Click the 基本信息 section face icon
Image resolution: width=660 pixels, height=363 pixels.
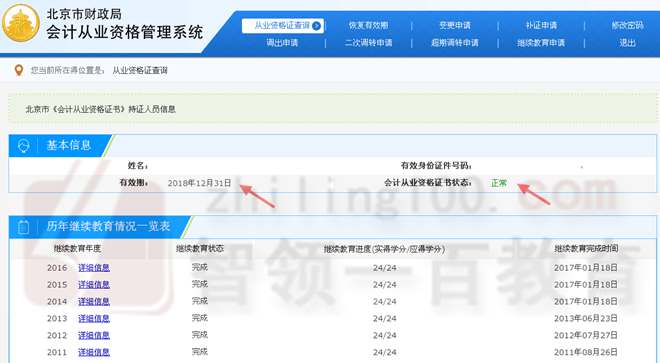pyautogui.click(x=24, y=146)
